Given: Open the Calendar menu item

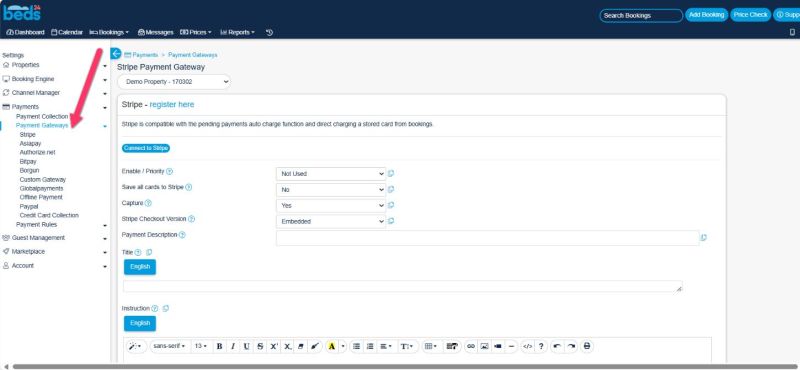Looking at the screenshot, I should 67,32.
